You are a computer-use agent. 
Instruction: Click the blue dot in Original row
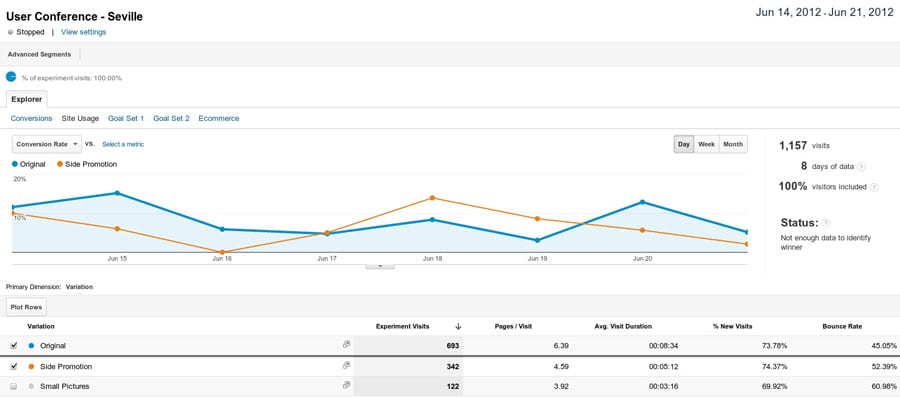[x=31, y=346]
